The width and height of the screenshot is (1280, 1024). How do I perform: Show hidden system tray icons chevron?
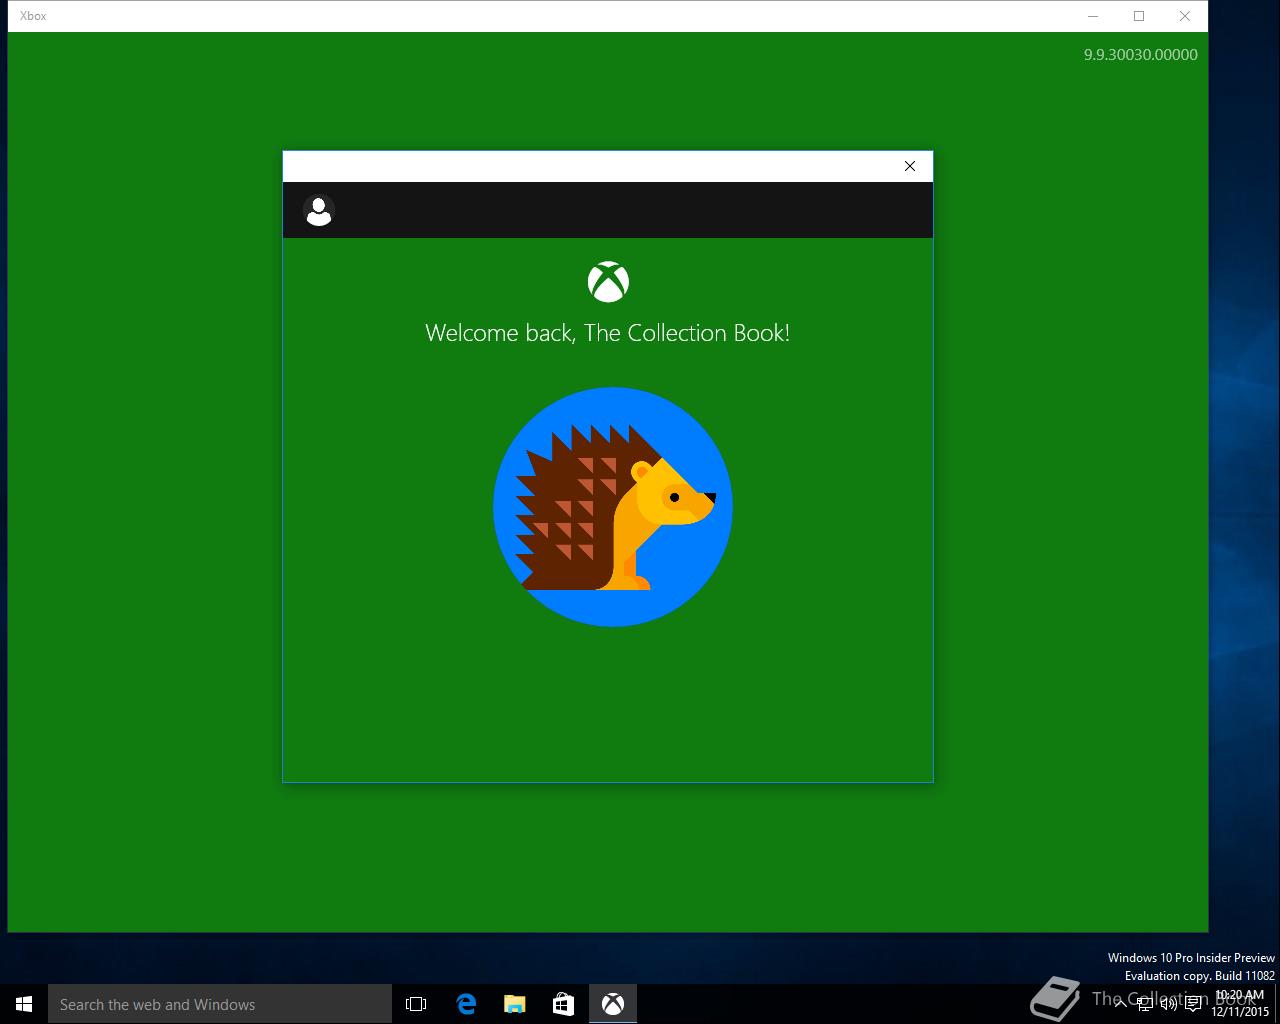pyautogui.click(x=1121, y=1004)
